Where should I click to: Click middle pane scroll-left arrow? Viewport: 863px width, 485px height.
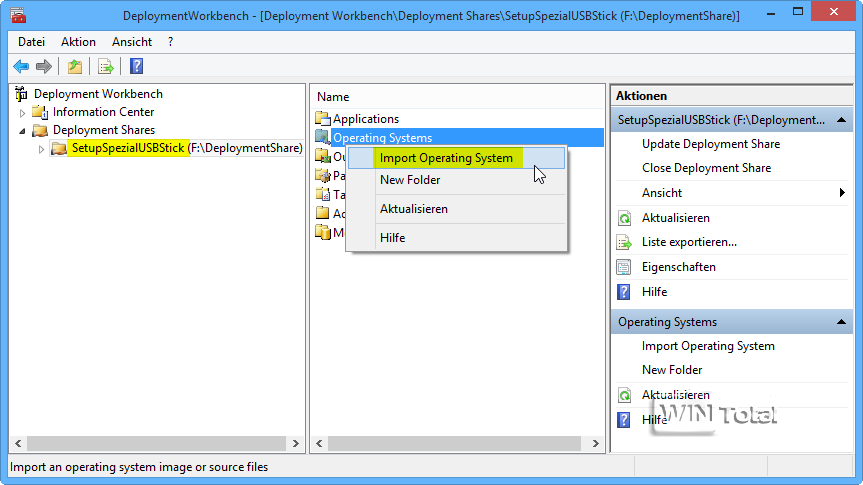[x=319, y=443]
